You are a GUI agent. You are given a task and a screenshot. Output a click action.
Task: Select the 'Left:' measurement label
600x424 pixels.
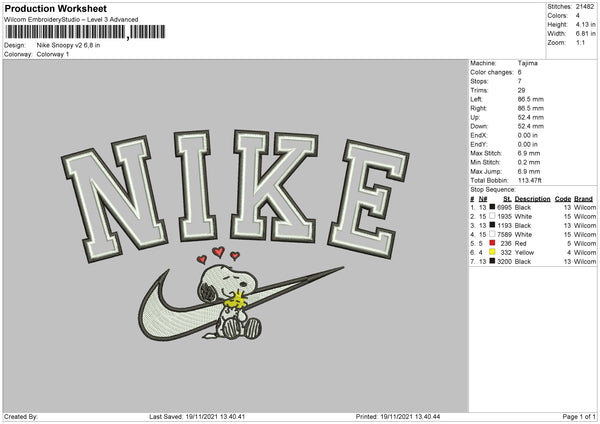[476, 99]
